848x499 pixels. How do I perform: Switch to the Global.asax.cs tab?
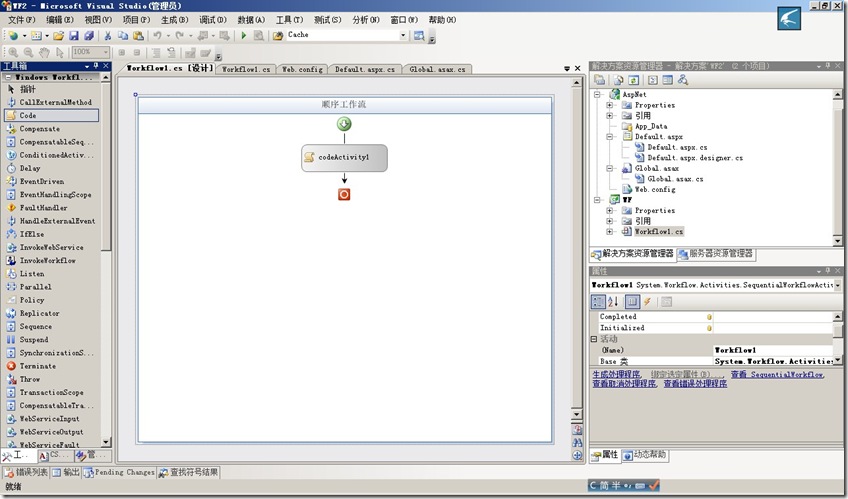437,69
